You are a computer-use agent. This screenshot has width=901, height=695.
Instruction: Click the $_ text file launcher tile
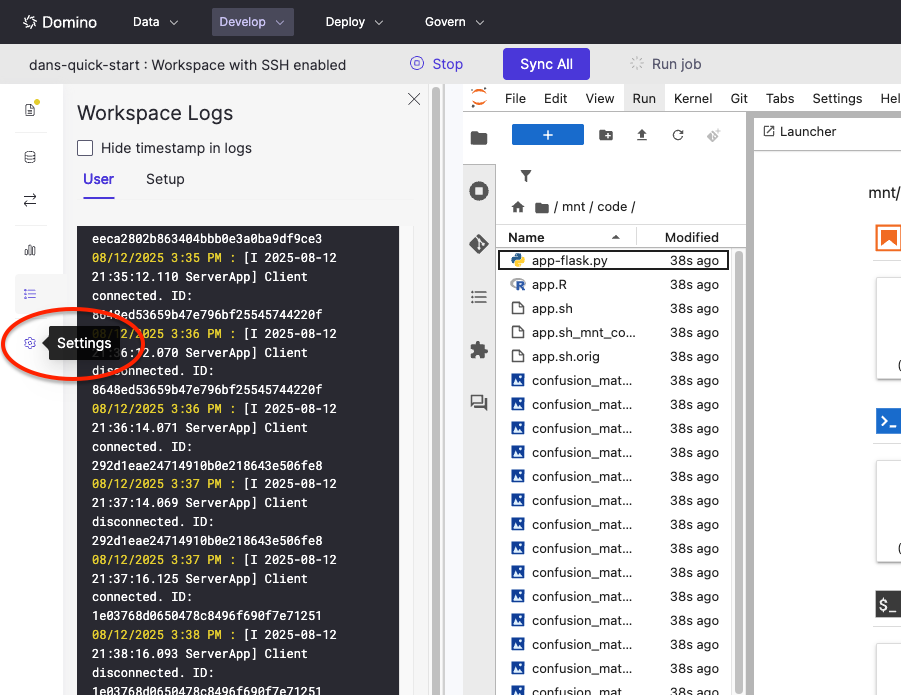click(x=888, y=604)
